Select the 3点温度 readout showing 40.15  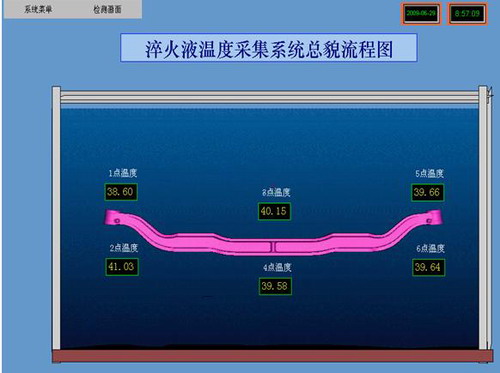[274, 211]
